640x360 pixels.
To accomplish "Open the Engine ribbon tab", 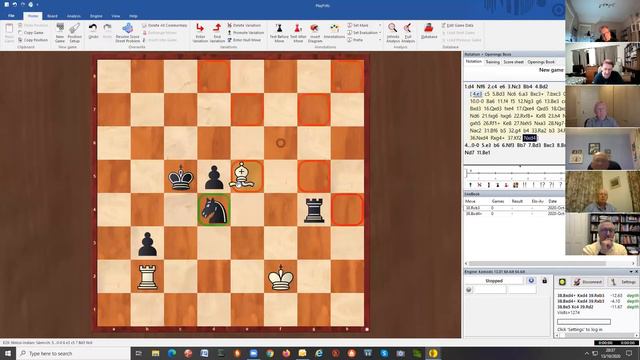I will click(96, 16).
